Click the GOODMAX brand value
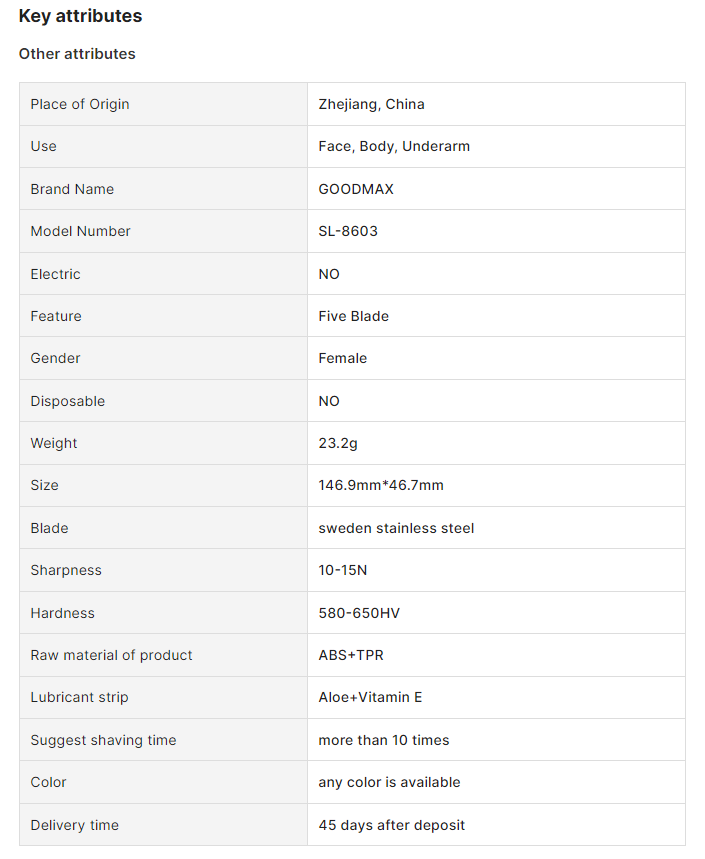The image size is (705, 859). pos(356,189)
